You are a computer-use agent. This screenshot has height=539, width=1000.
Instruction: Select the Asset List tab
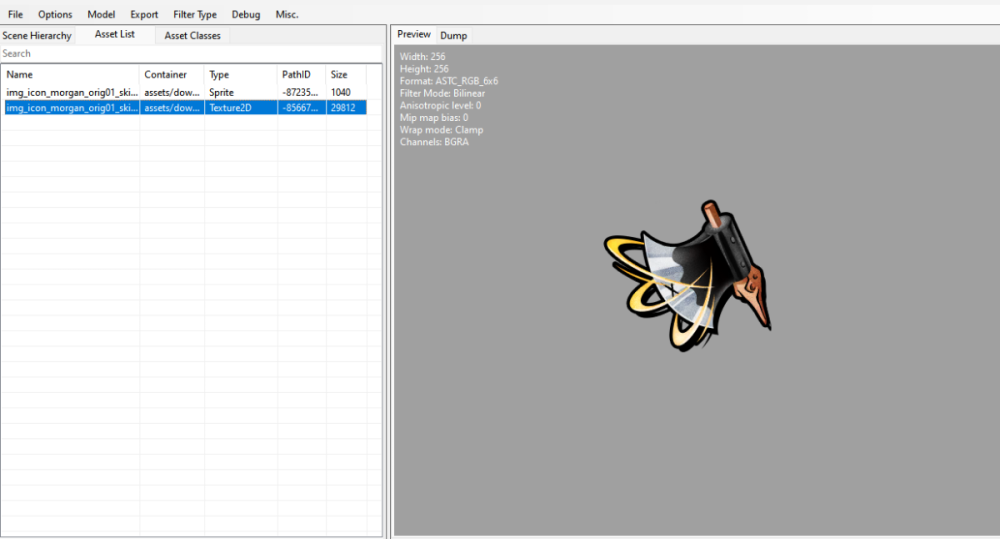pos(115,35)
